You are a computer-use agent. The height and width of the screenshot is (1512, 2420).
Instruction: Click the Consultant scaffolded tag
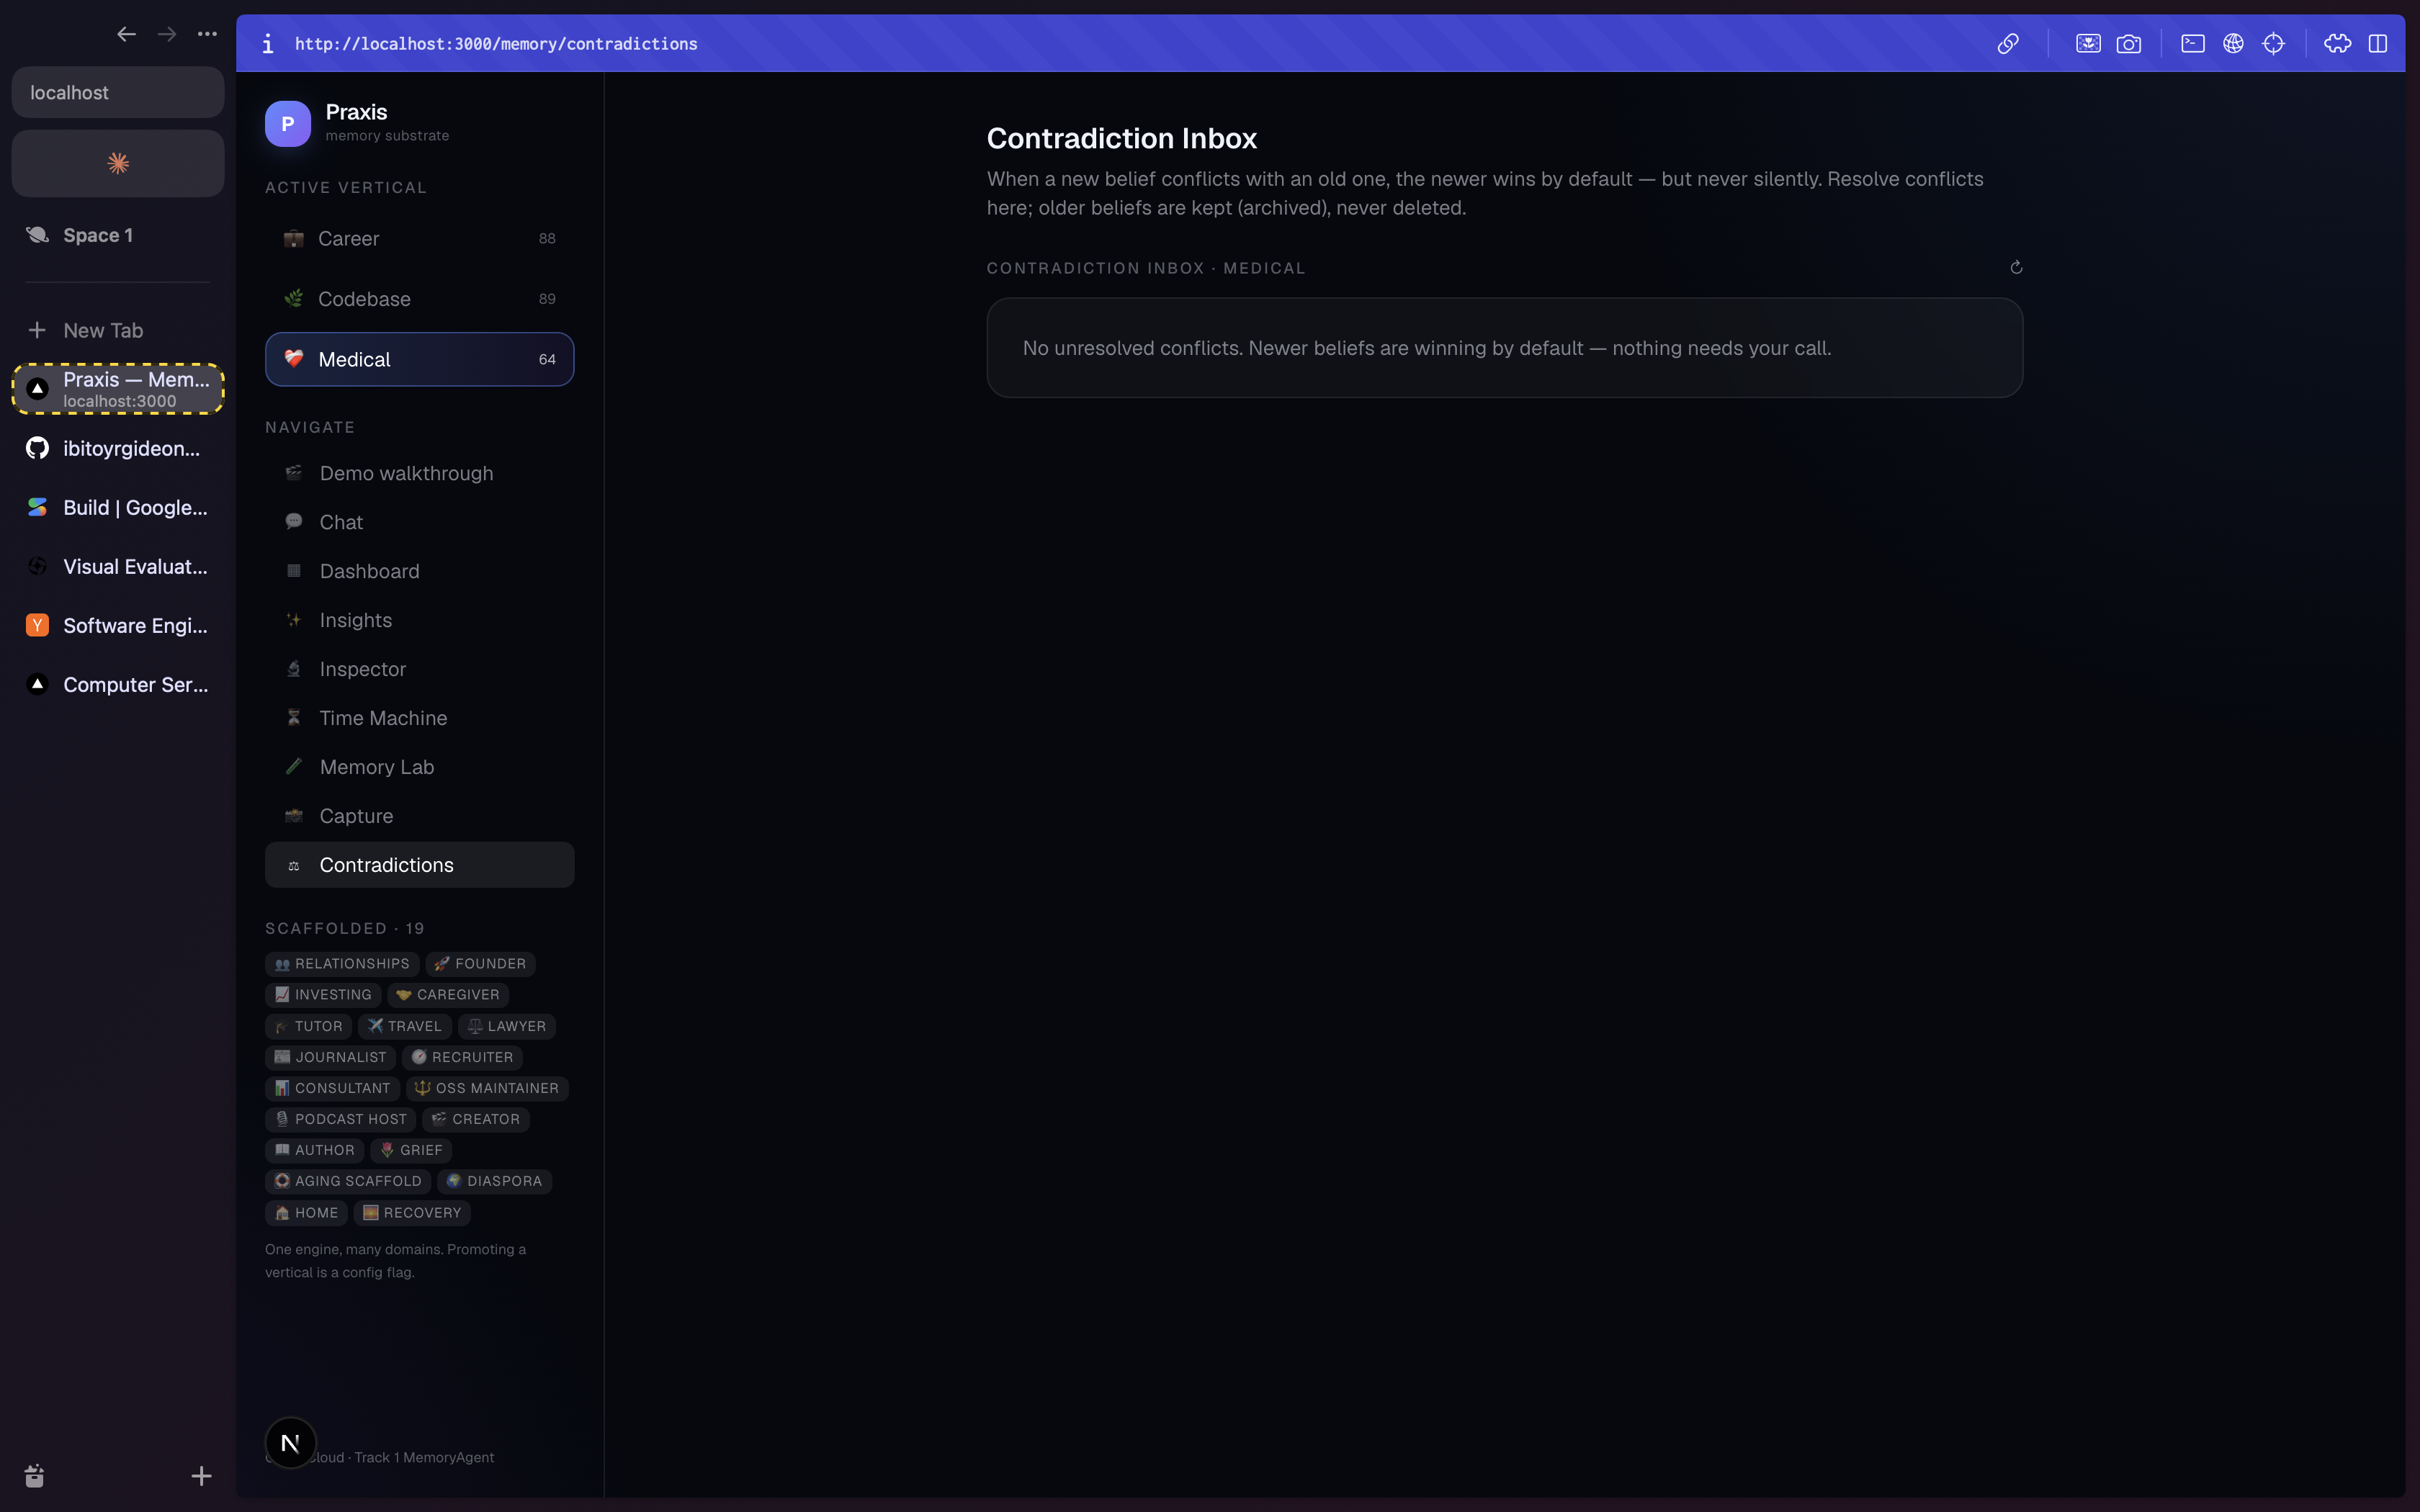333,1088
